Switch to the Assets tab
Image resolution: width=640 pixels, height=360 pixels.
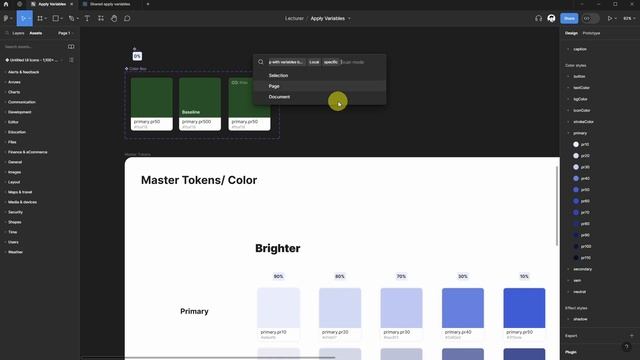36,33
